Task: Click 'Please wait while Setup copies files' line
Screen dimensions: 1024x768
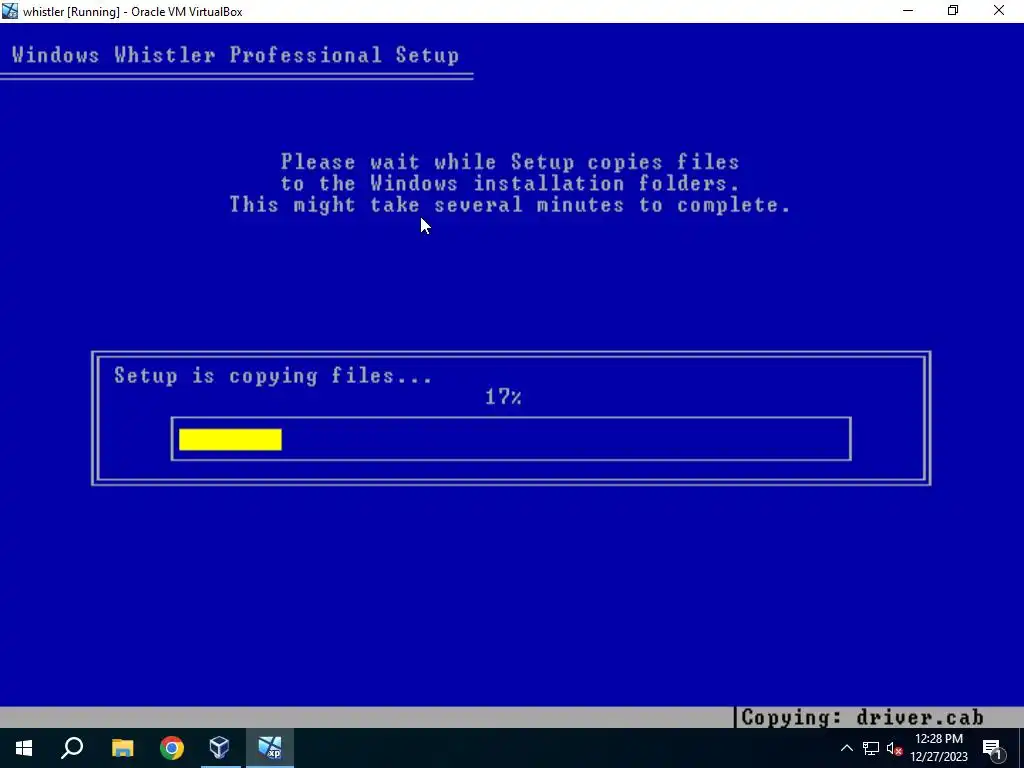Action: click(510, 162)
